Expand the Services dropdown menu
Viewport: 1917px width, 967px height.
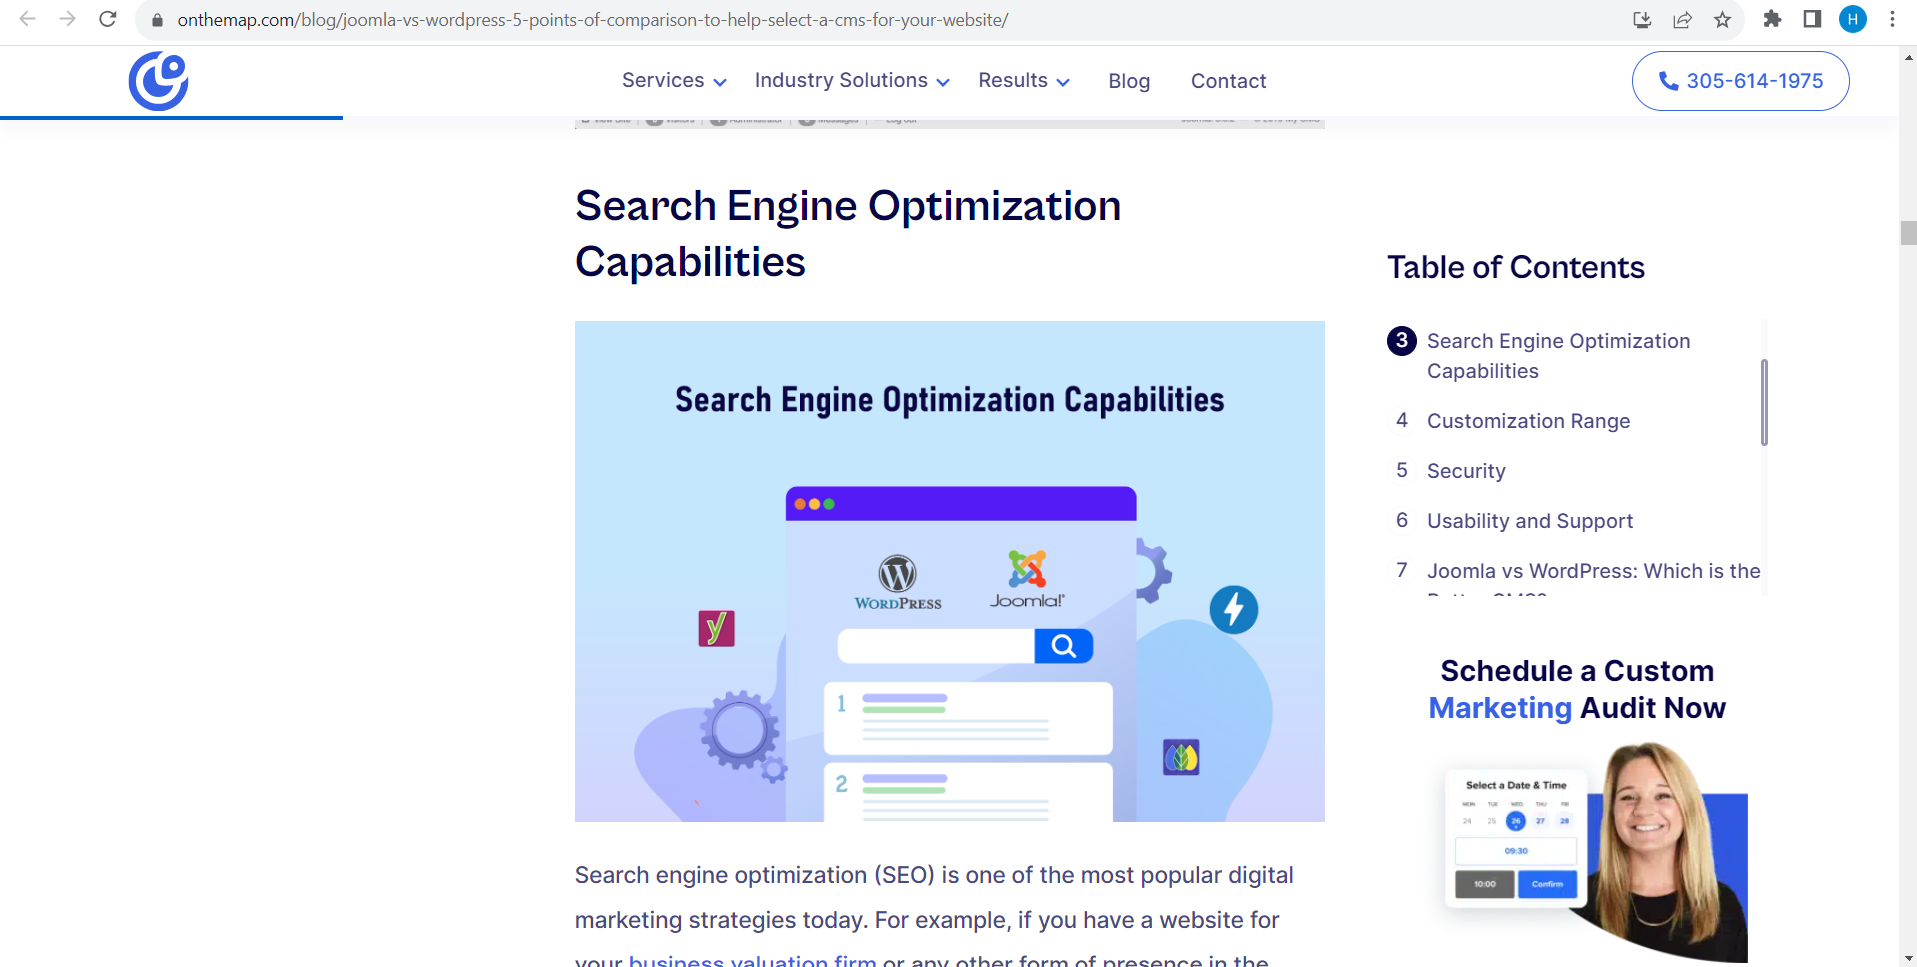[674, 81]
